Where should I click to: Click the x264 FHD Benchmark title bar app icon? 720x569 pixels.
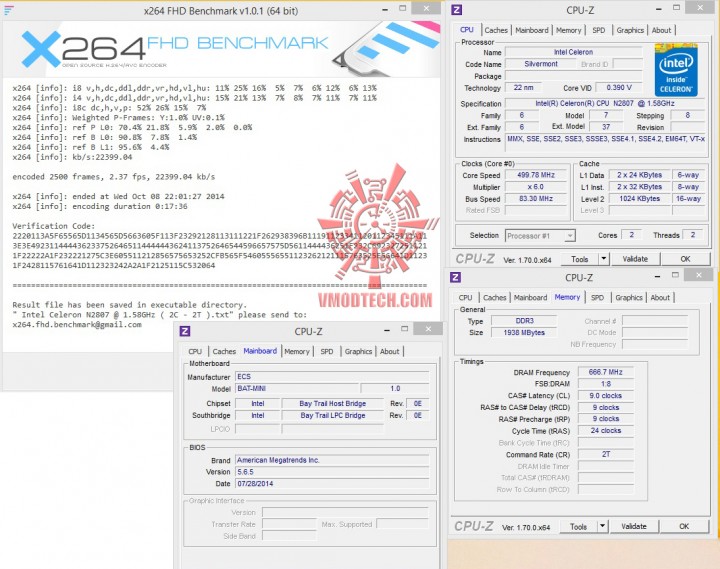click(x=8, y=10)
